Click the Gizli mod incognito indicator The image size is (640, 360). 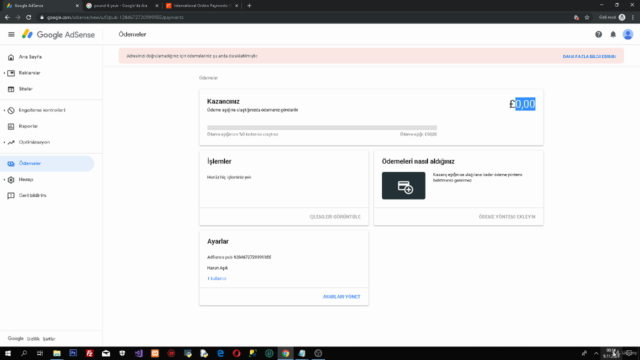click(x=611, y=18)
